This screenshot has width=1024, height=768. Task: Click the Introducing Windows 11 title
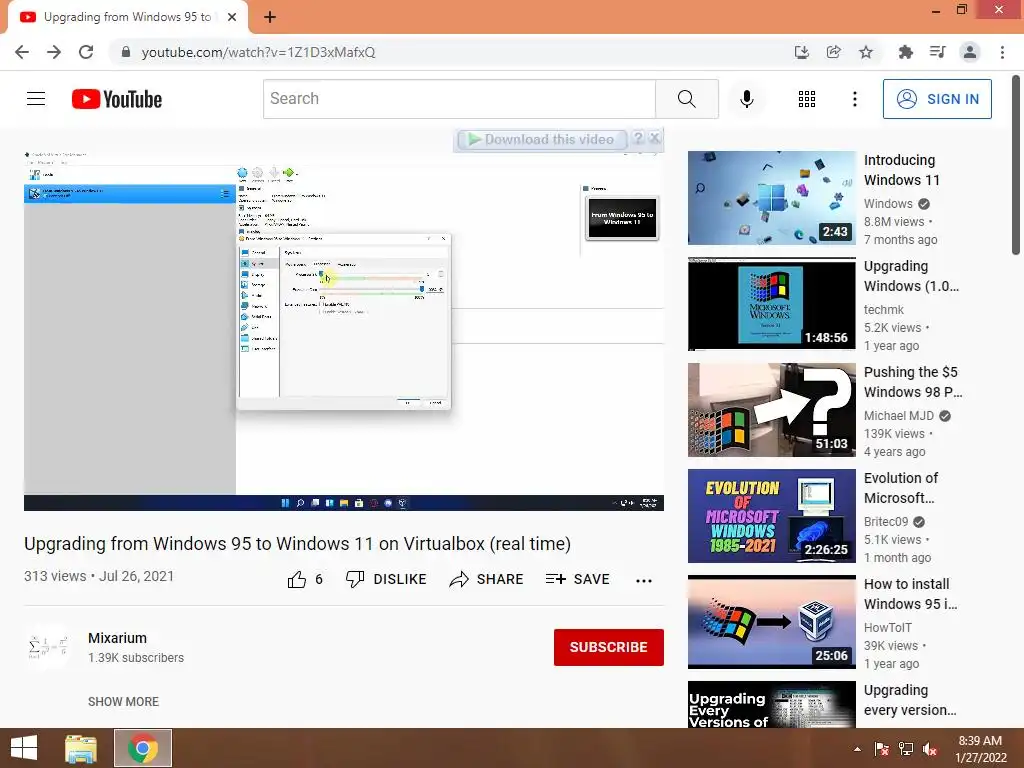tap(902, 170)
